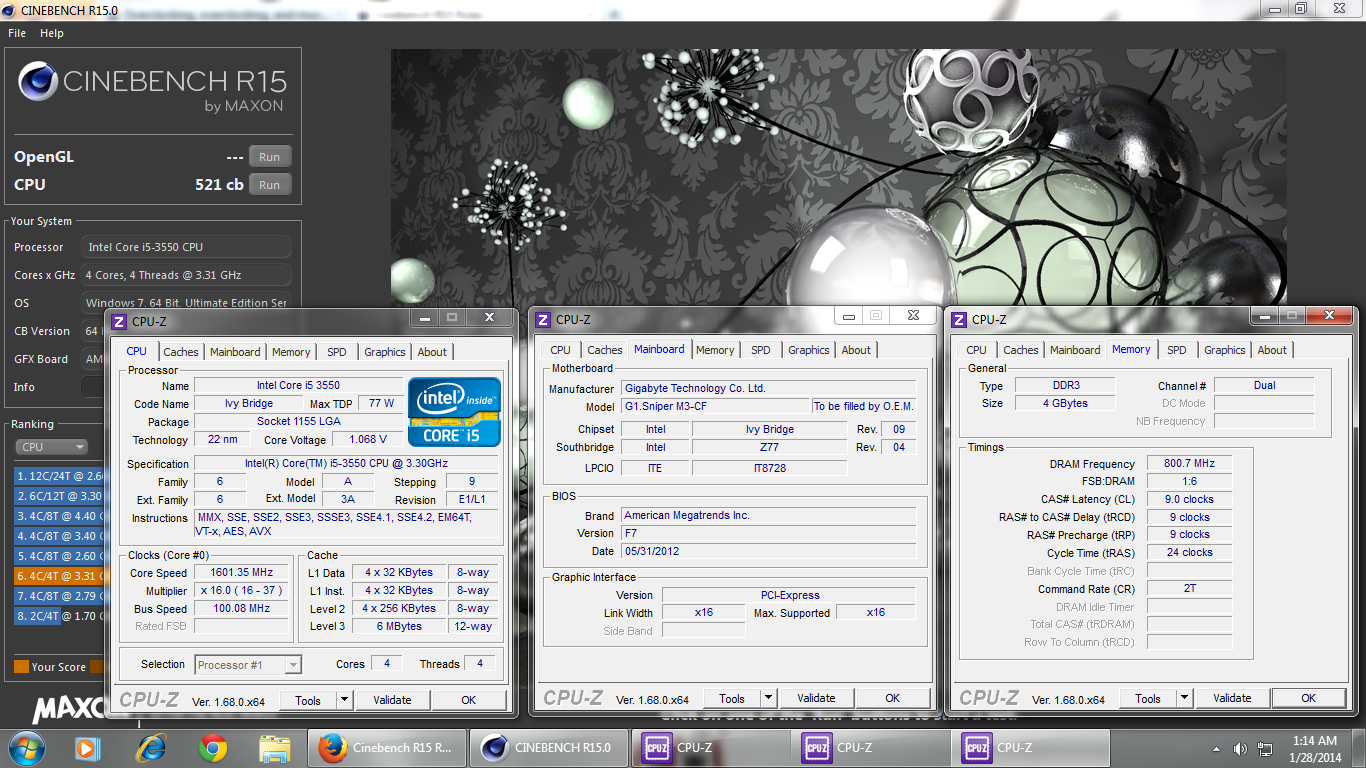Open Memory tab in left CPU-Z window
Image resolution: width=1366 pixels, height=768 pixels.
[x=291, y=352]
